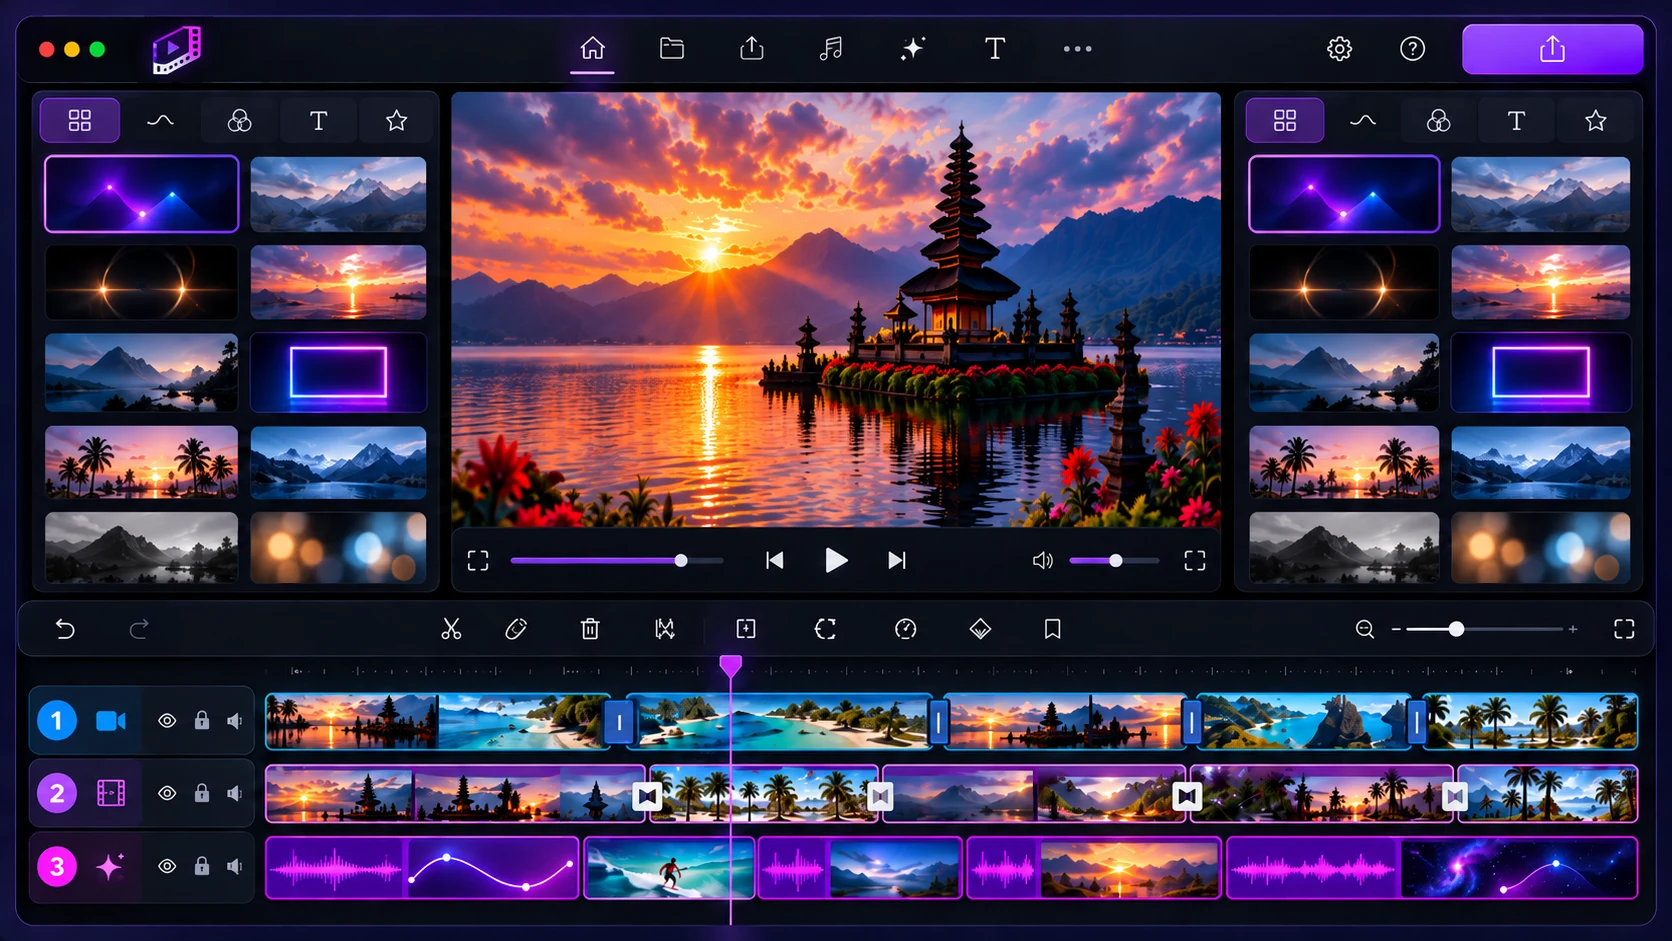The height and width of the screenshot is (941, 1672).
Task: Switch left panel to favorites star tab
Action: pyautogui.click(x=396, y=121)
